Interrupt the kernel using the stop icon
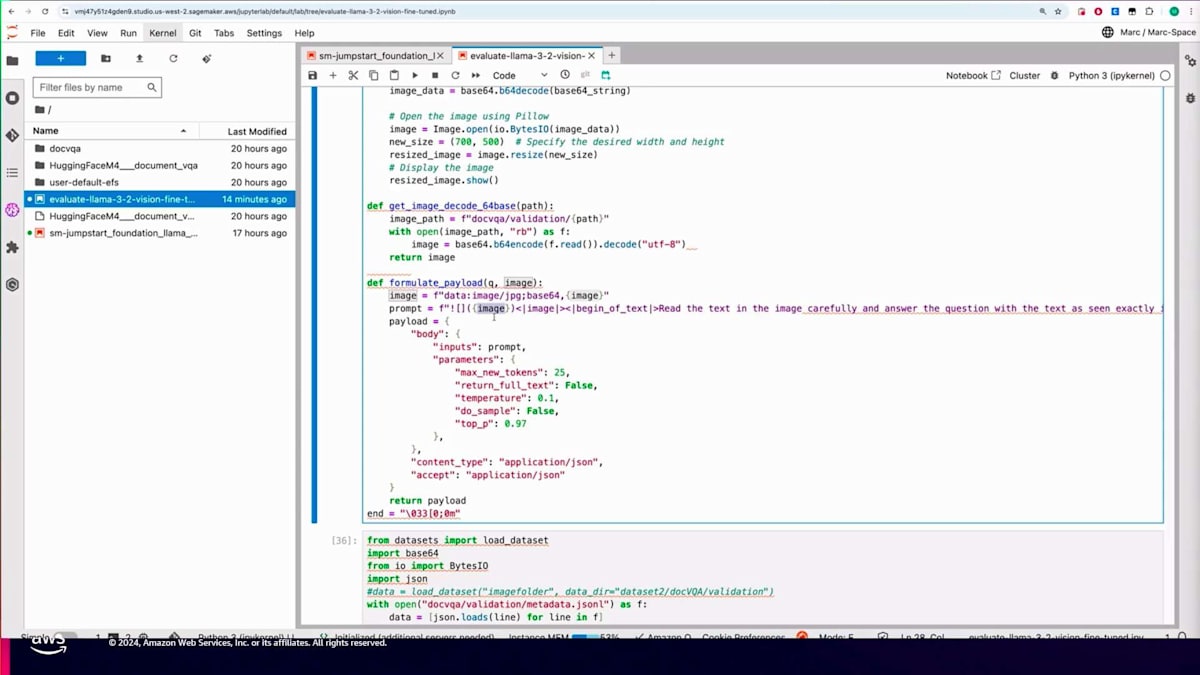The width and height of the screenshot is (1200, 675). coord(435,76)
